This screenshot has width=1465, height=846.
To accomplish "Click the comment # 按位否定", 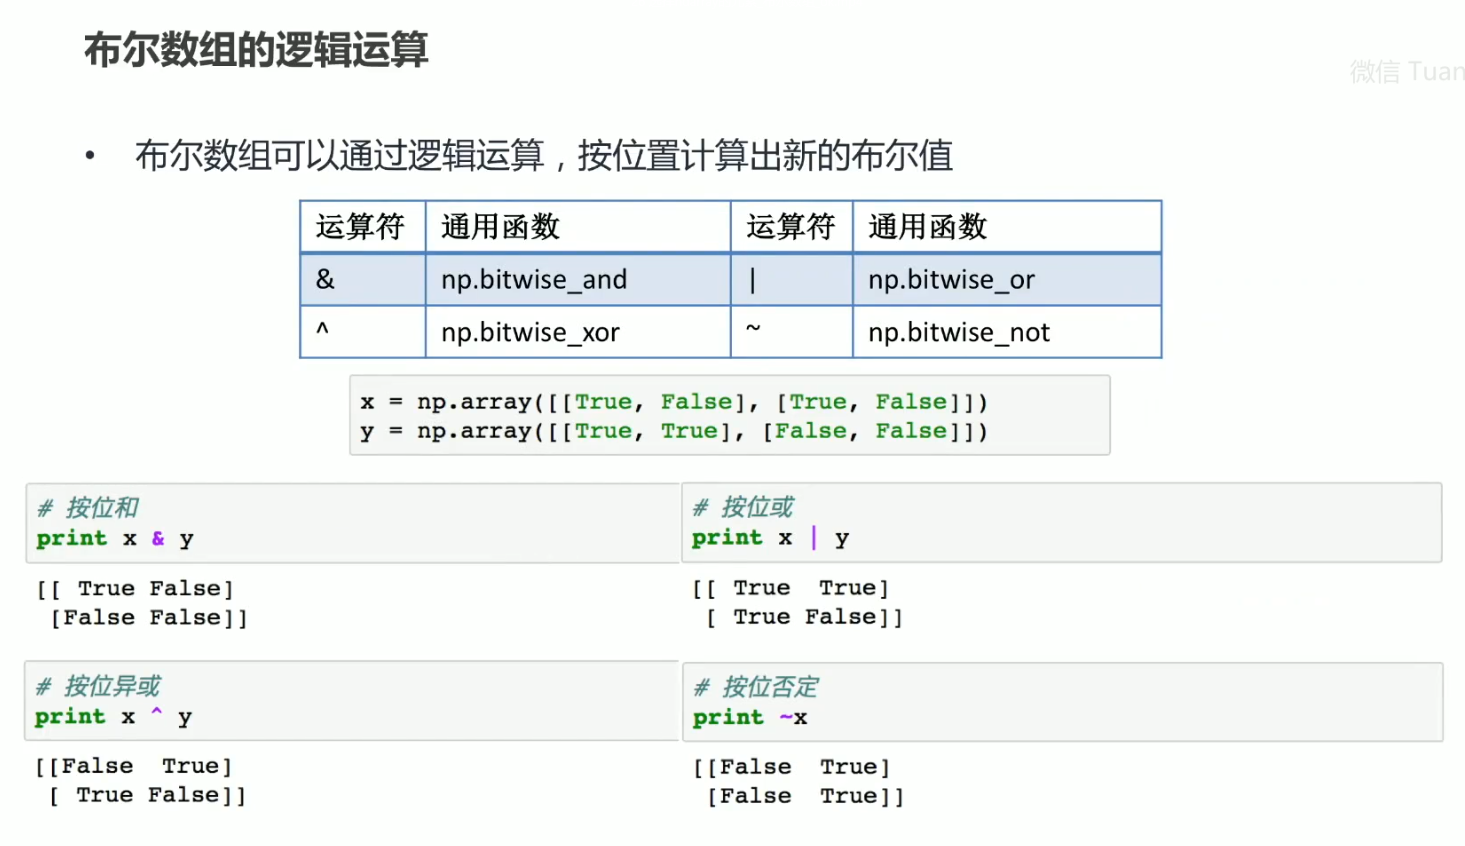I will [756, 687].
